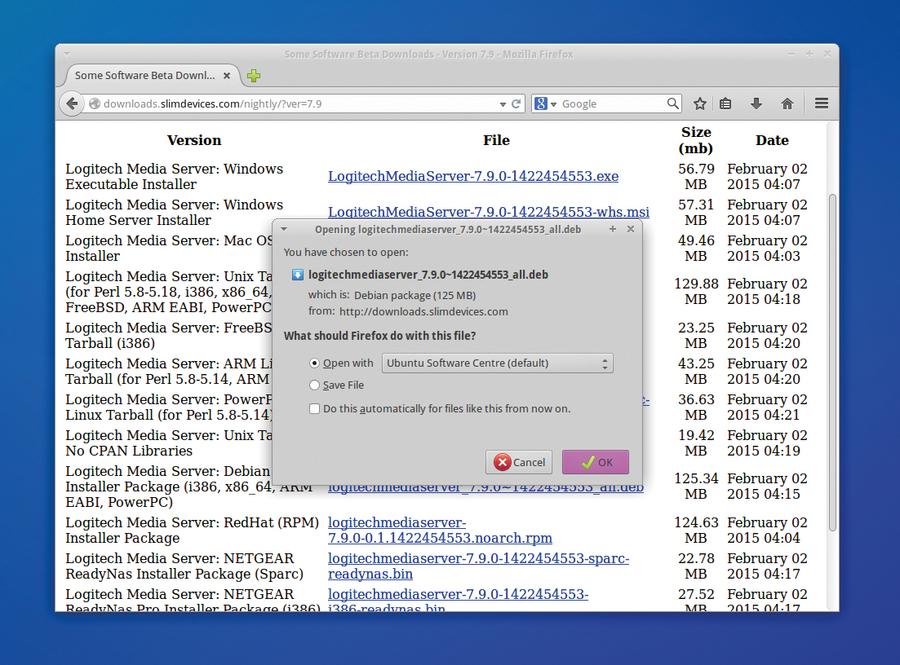900x665 pixels.
Task: Select the Open with radio button
Action: pyautogui.click(x=314, y=363)
